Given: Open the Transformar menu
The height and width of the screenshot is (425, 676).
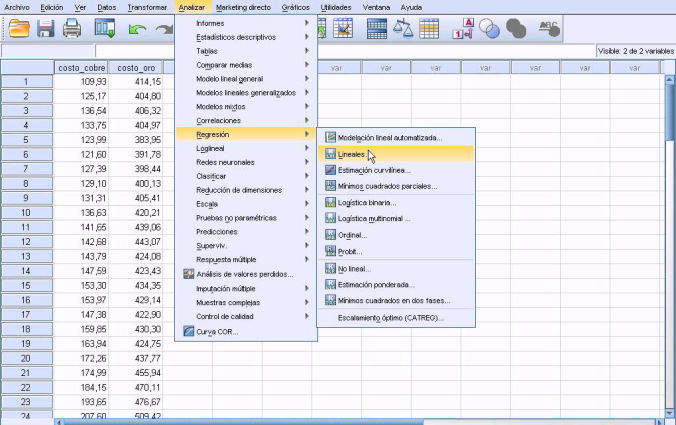Looking at the screenshot, I should point(147,7).
